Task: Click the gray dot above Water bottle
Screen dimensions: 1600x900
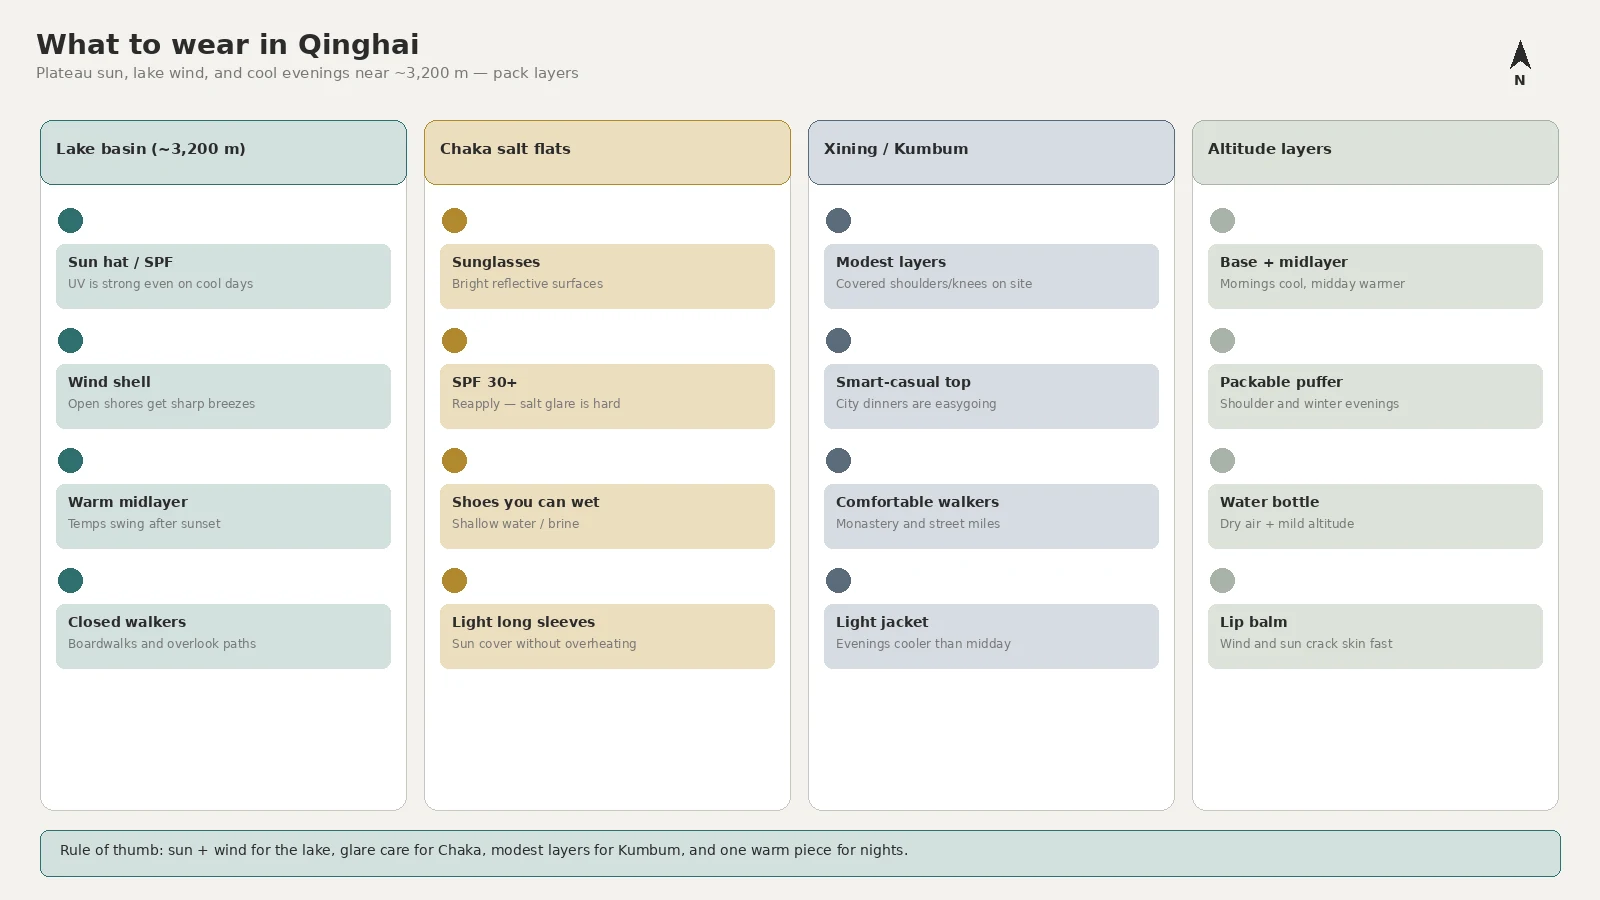Action: [1222, 460]
